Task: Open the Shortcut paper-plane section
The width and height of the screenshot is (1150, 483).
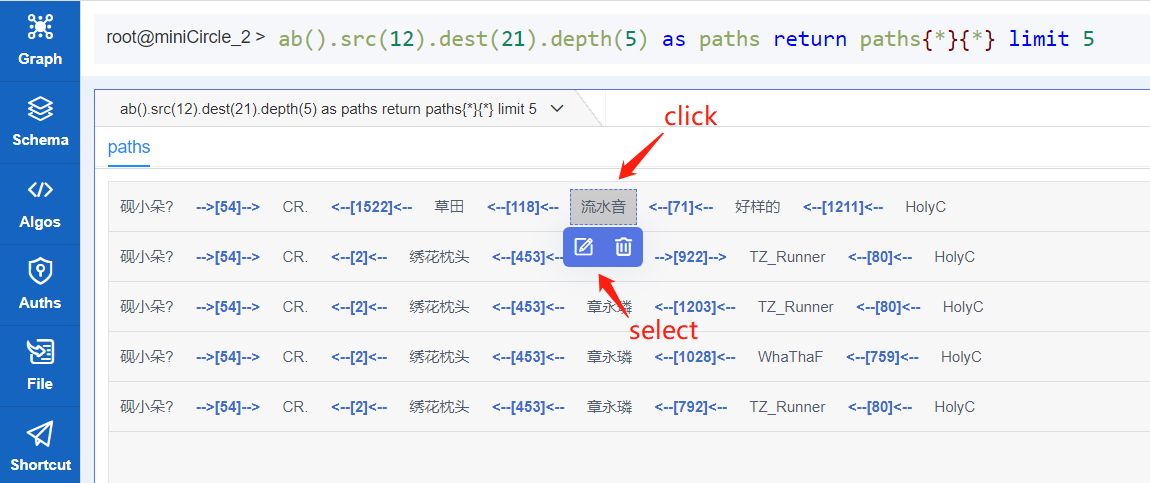Action: [40, 446]
